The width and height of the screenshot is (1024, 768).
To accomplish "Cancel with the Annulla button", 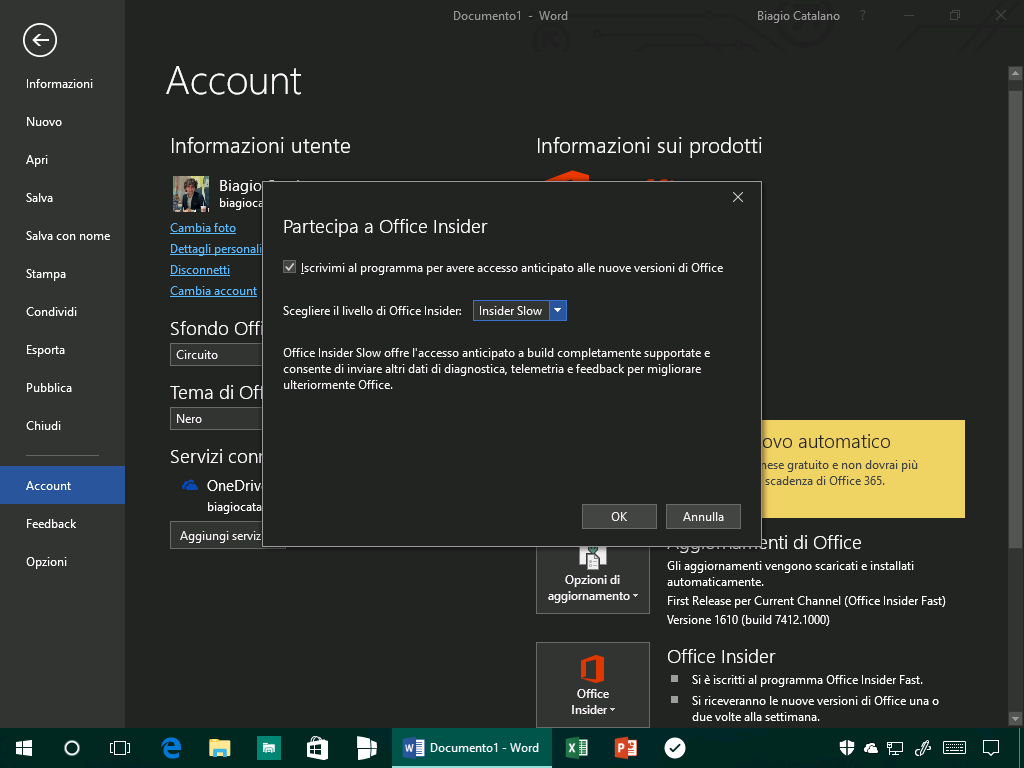I will [x=703, y=517].
